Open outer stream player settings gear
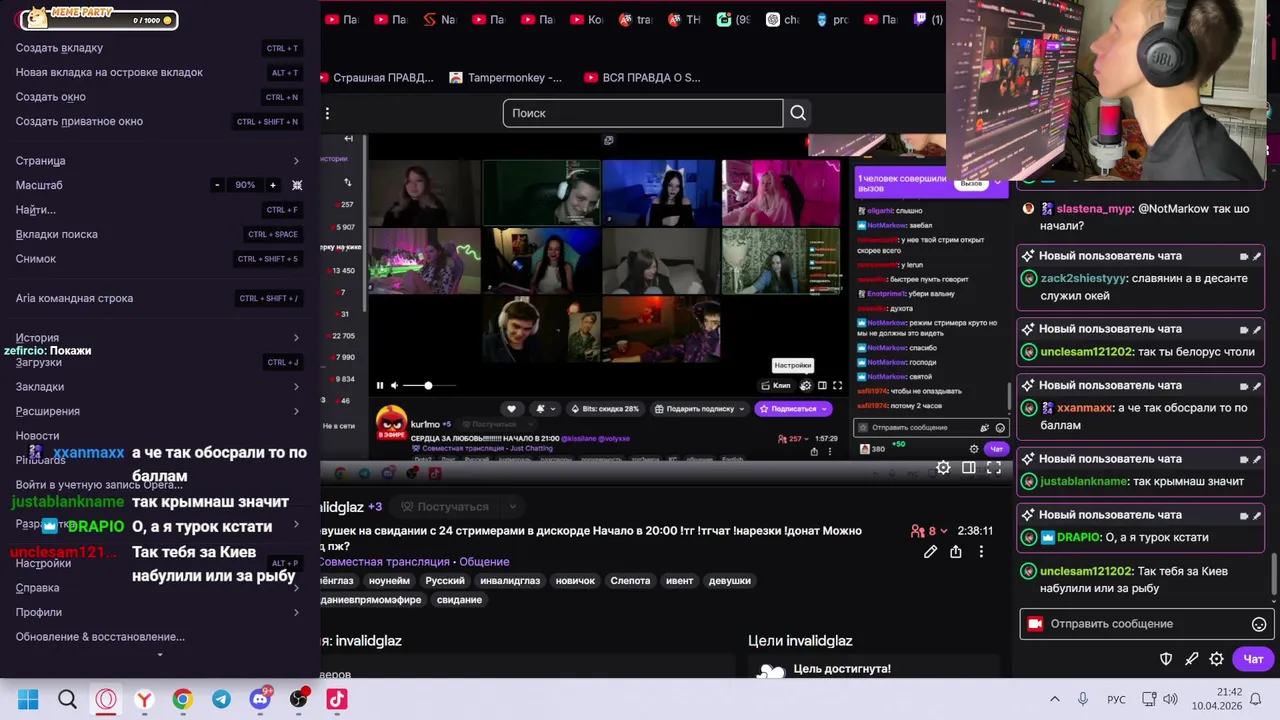The image size is (1280, 720). pyautogui.click(x=943, y=468)
